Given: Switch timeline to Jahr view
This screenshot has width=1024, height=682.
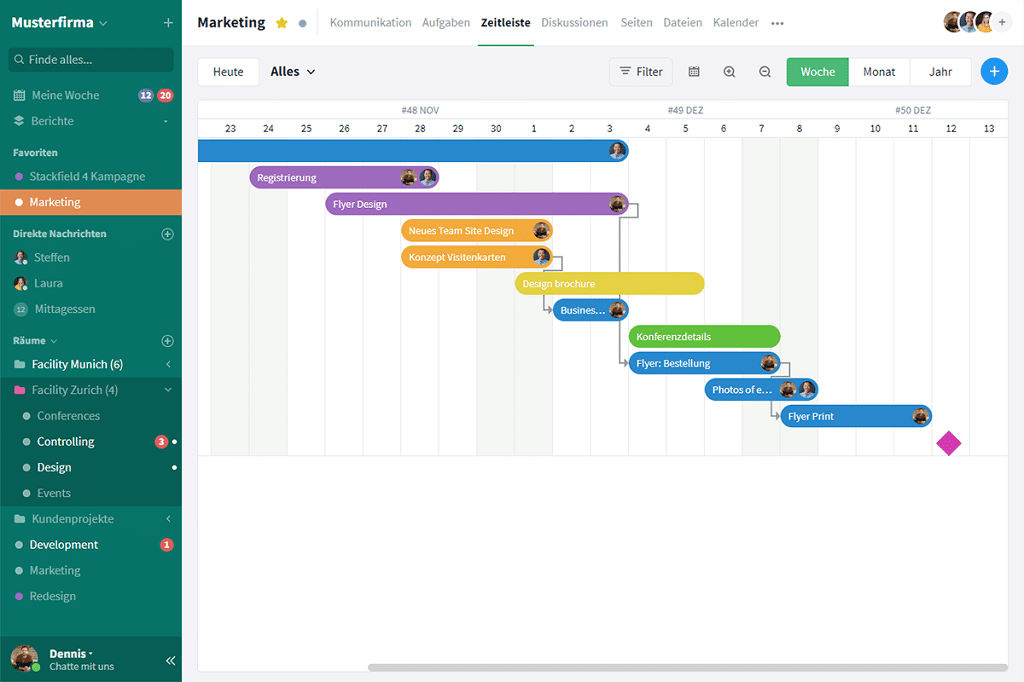Looking at the screenshot, I should pyautogui.click(x=940, y=72).
